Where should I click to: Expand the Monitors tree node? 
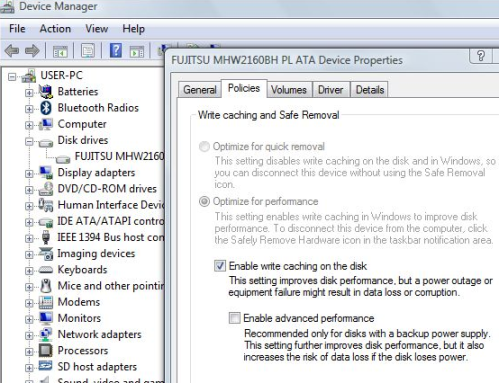29,319
